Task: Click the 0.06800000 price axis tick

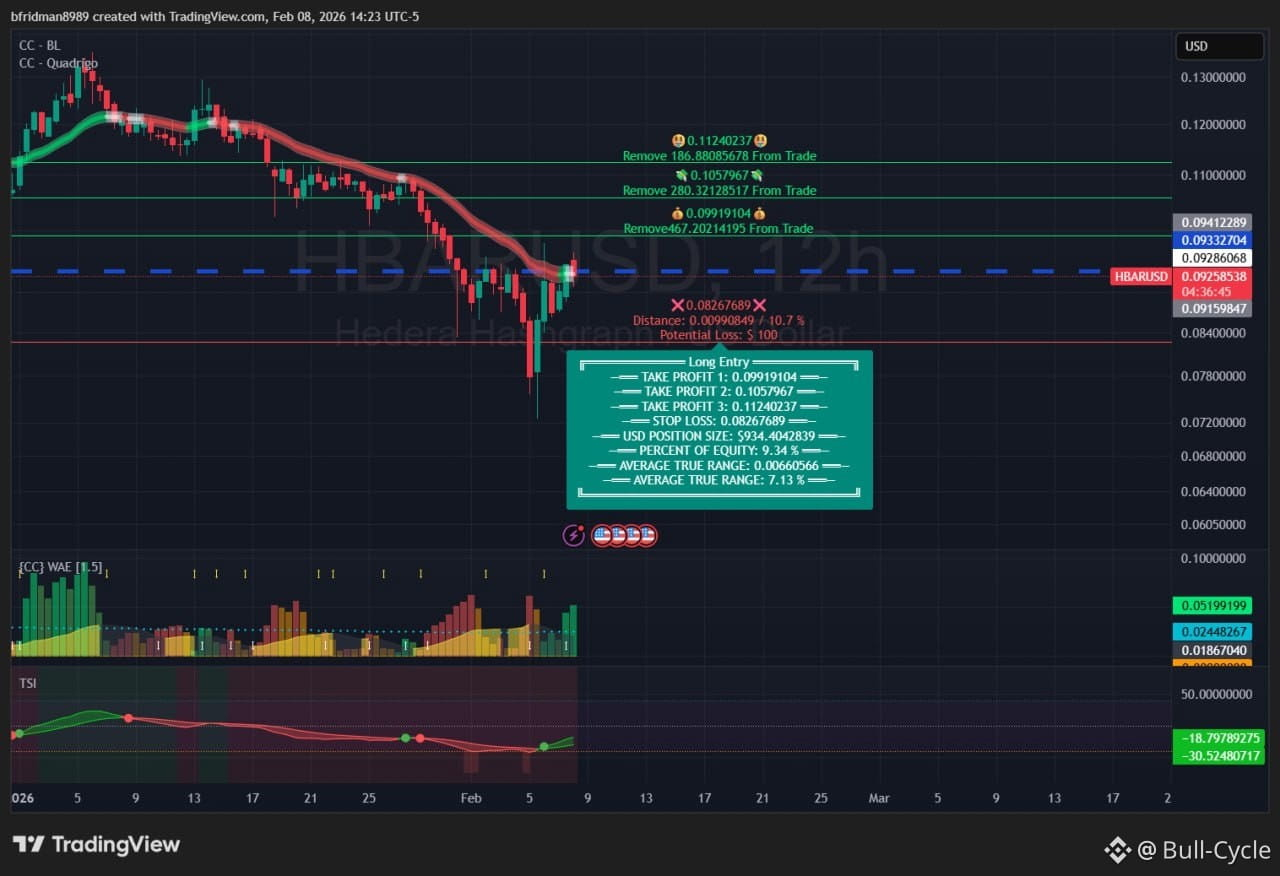Action: tap(1213, 456)
